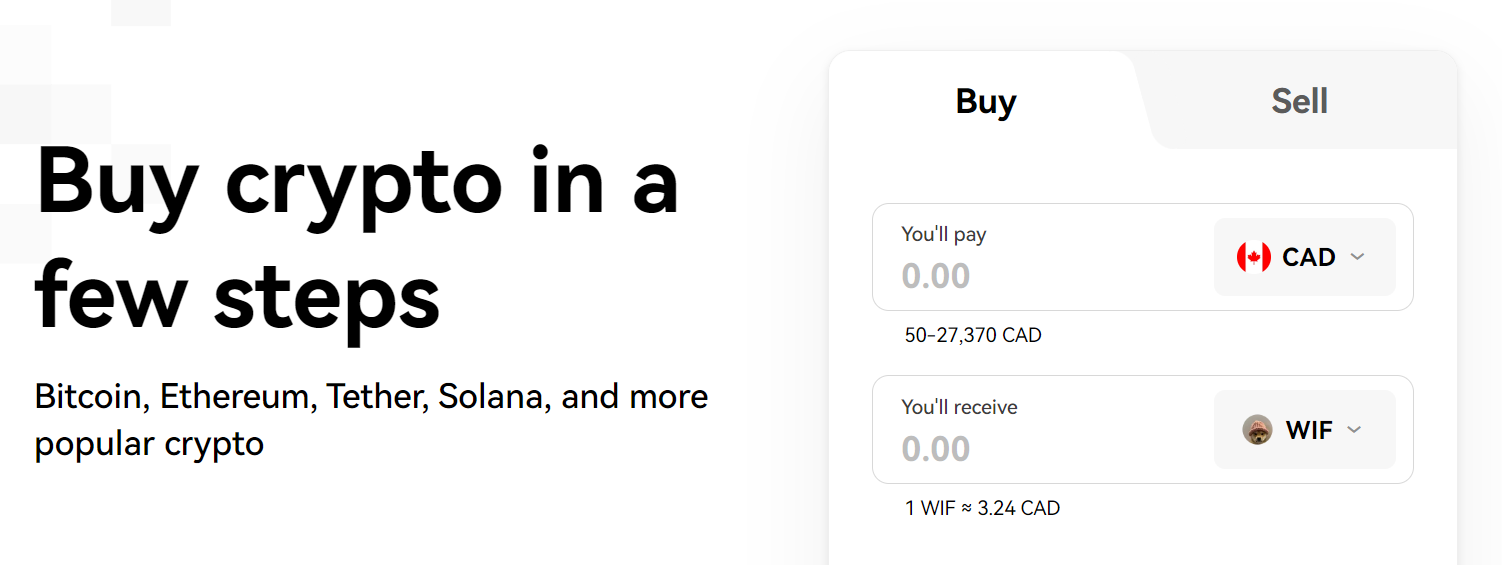The height and width of the screenshot is (565, 1502).
Task: Click the 0.00 placeholder under You'll pay
Action: click(x=936, y=276)
